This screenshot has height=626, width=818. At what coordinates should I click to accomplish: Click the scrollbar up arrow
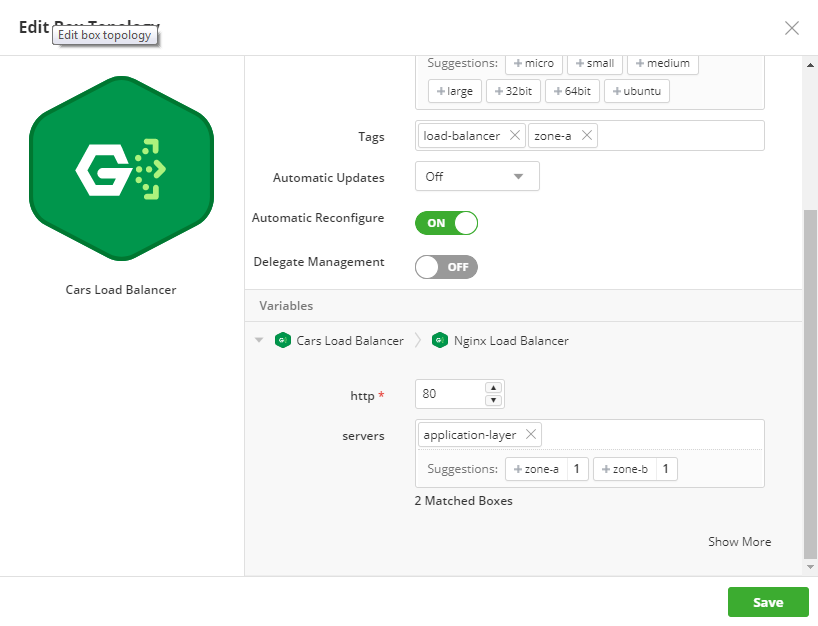coord(810,65)
